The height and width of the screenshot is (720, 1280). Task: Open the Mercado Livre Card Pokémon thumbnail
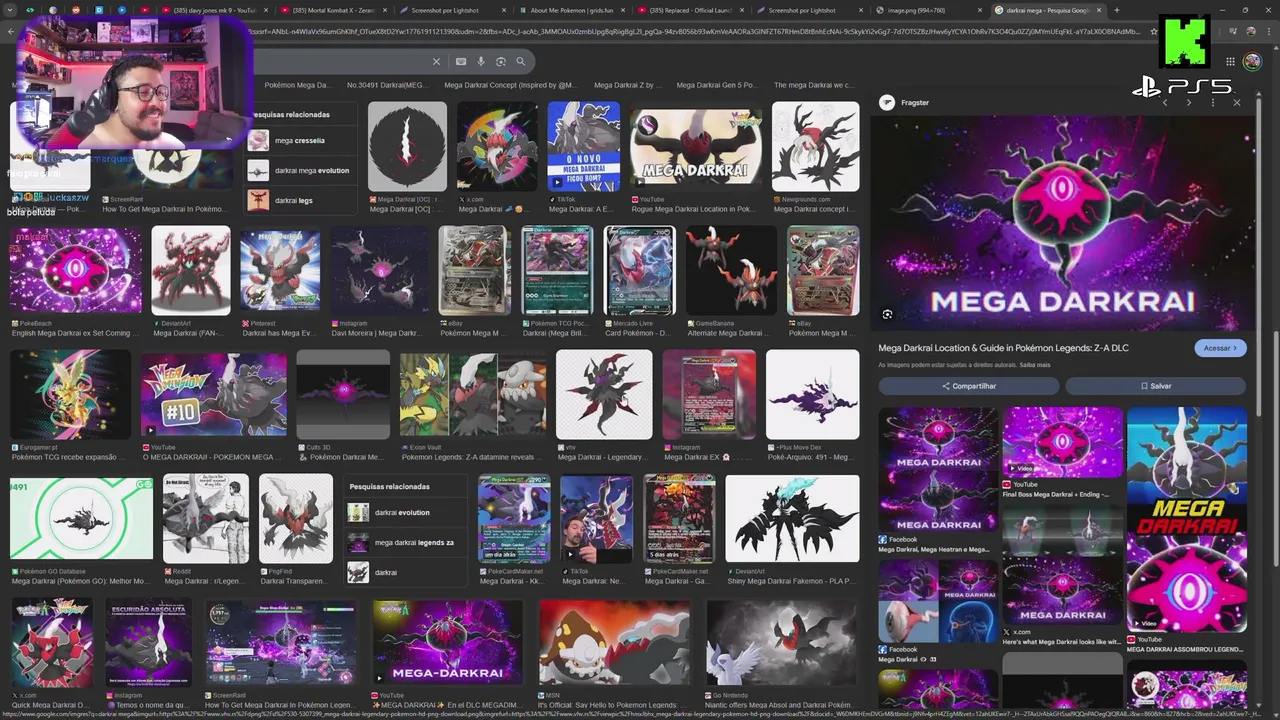coord(640,270)
